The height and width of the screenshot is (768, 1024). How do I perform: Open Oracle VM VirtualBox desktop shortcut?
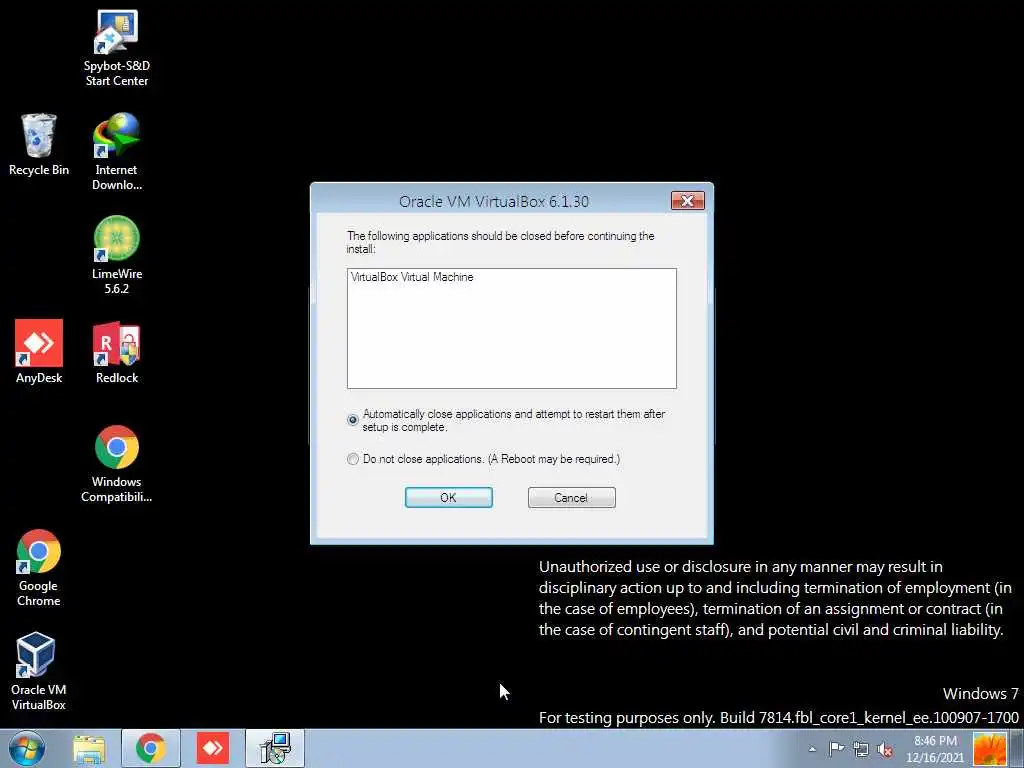click(39, 671)
